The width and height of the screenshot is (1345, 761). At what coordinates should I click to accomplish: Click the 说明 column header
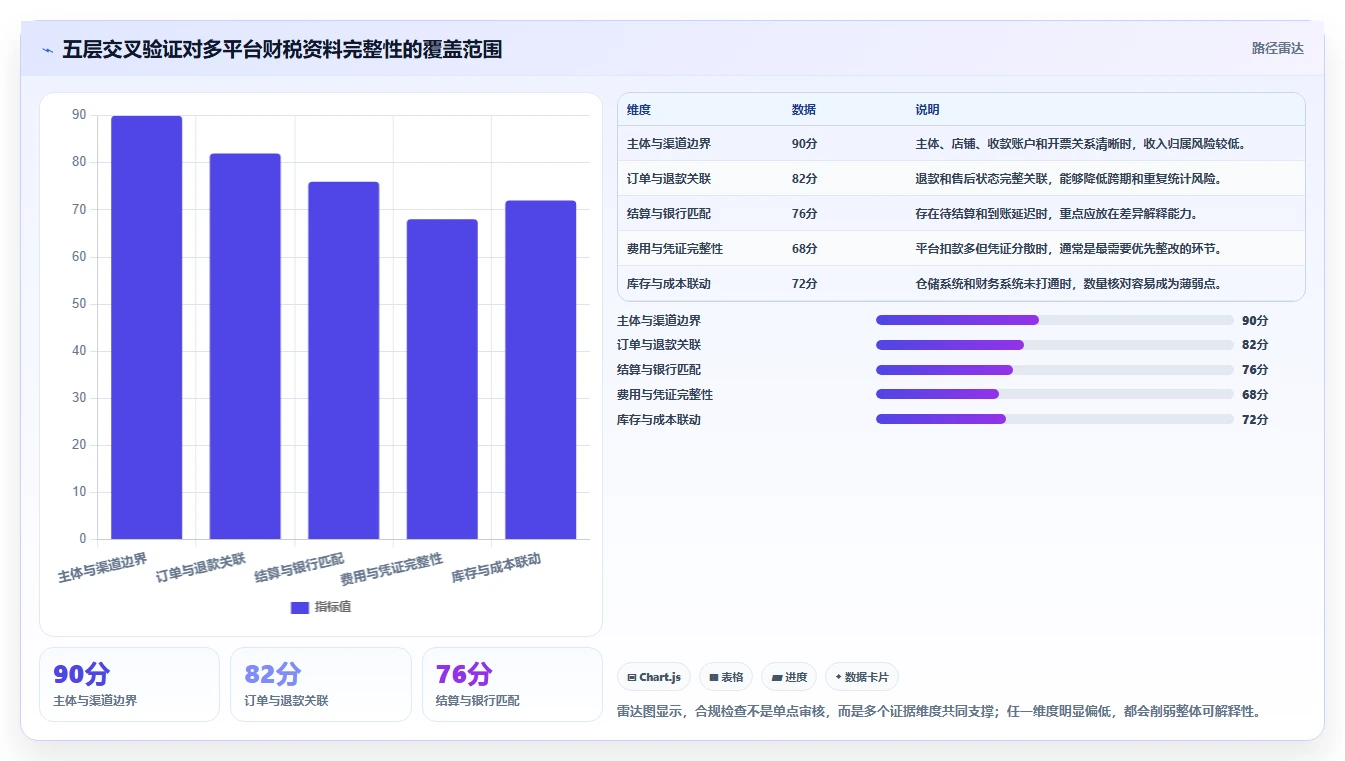[x=928, y=110]
